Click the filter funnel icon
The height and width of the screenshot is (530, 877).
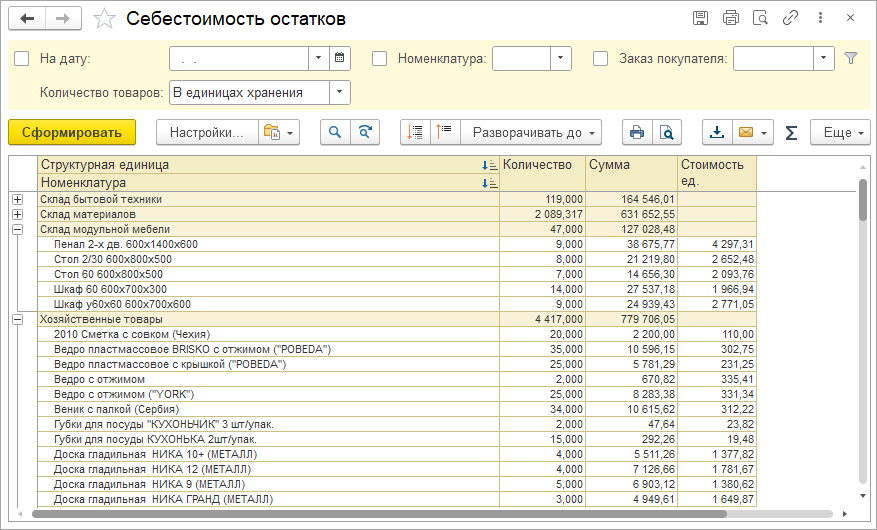click(851, 58)
